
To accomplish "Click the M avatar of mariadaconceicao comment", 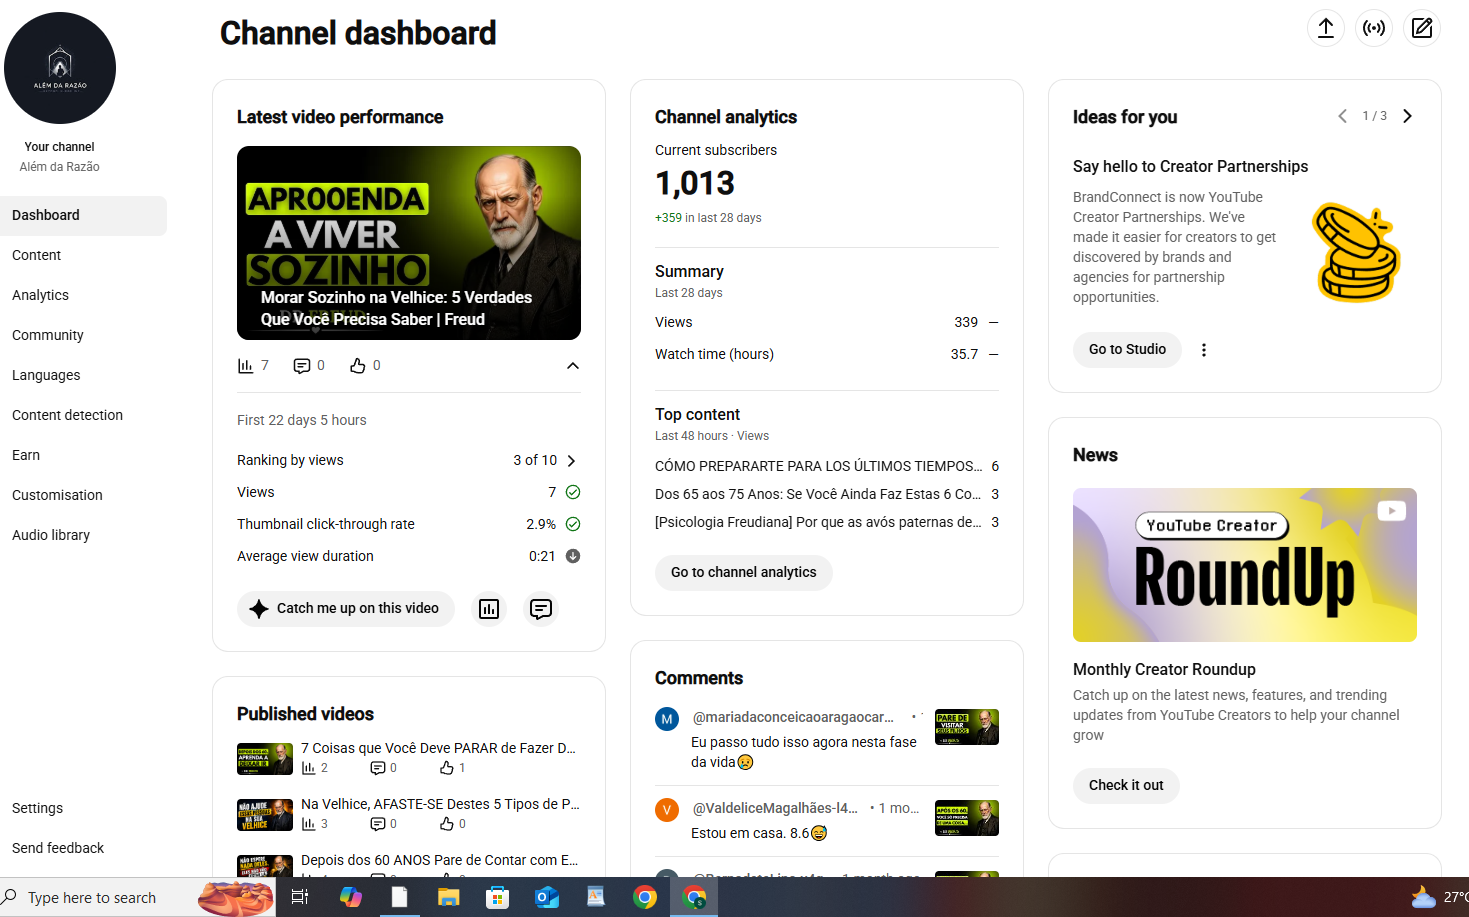I will 667,719.
